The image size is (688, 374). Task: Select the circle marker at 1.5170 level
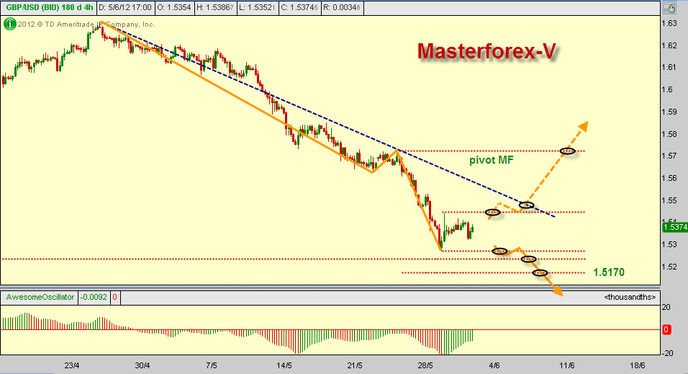coord(540,273)
